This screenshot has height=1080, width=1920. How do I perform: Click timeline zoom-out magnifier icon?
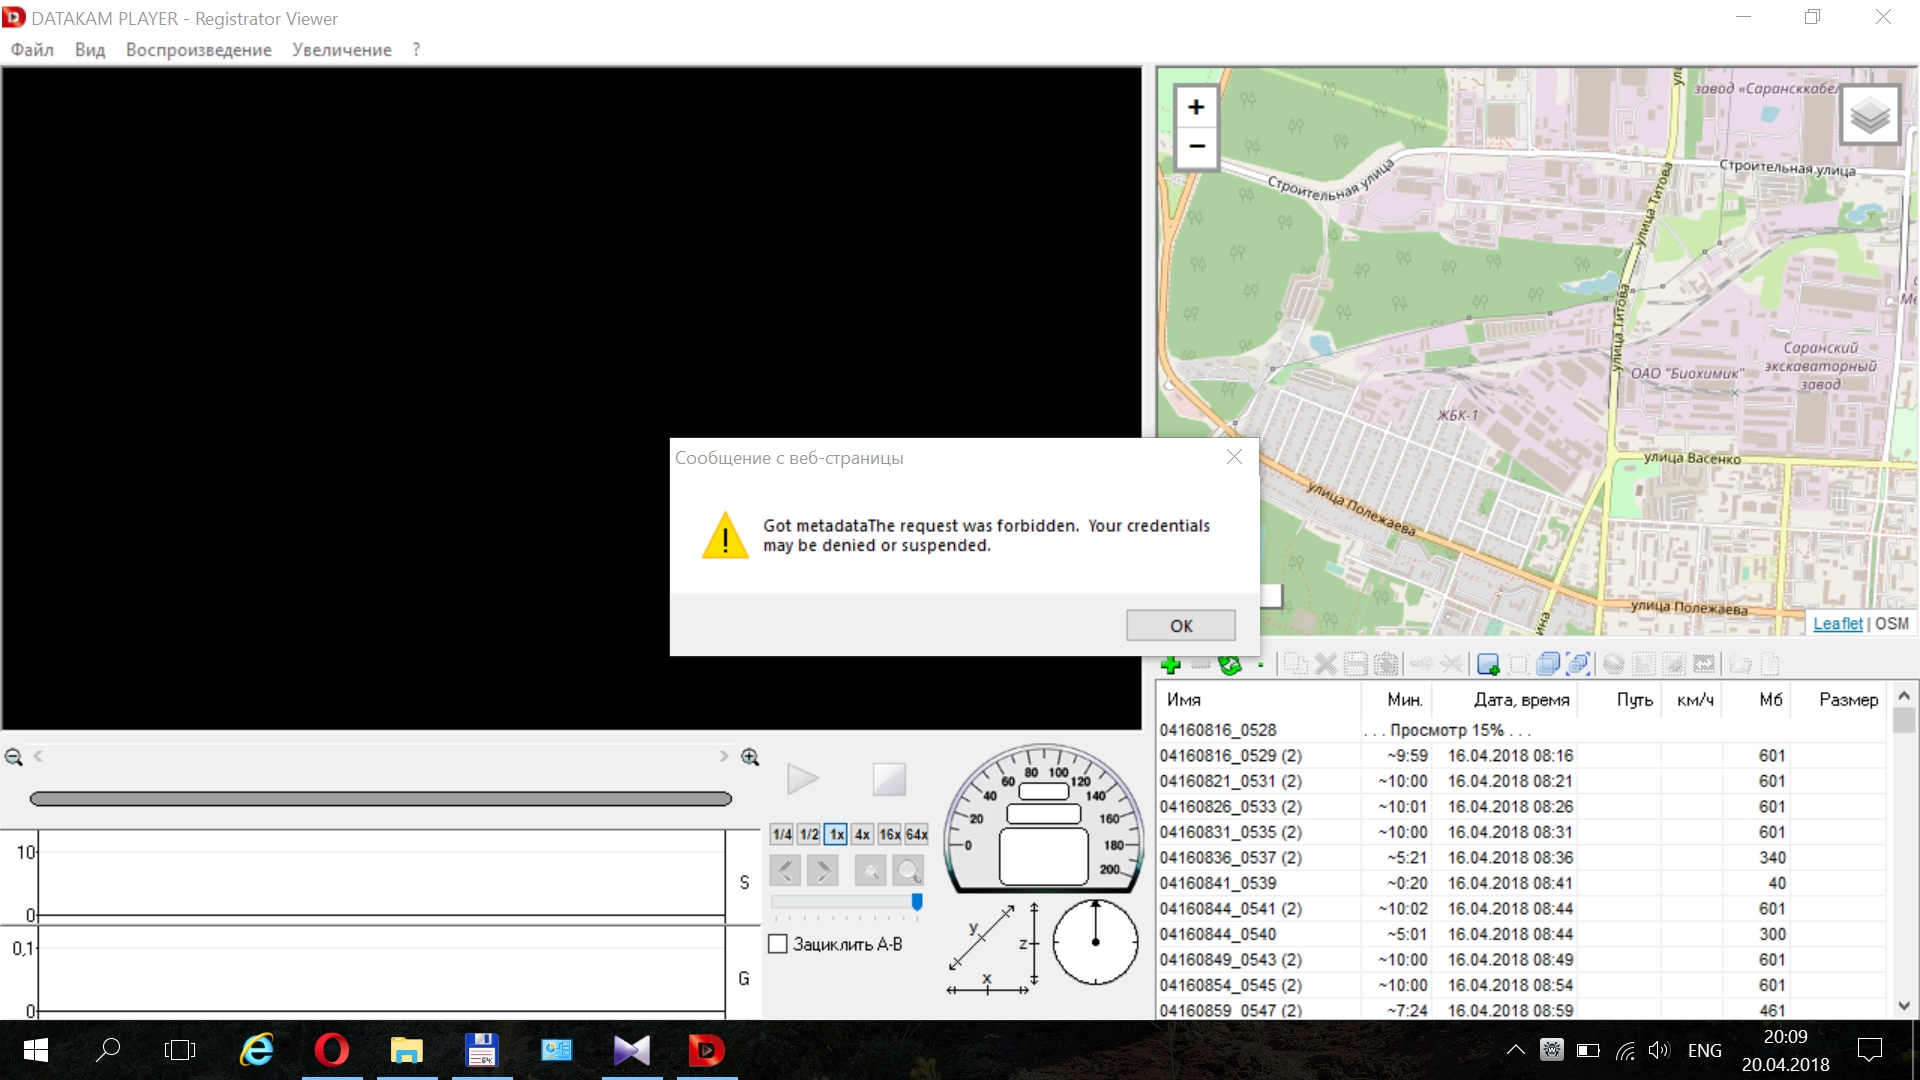pyautogui.click(x=14, y=757)
